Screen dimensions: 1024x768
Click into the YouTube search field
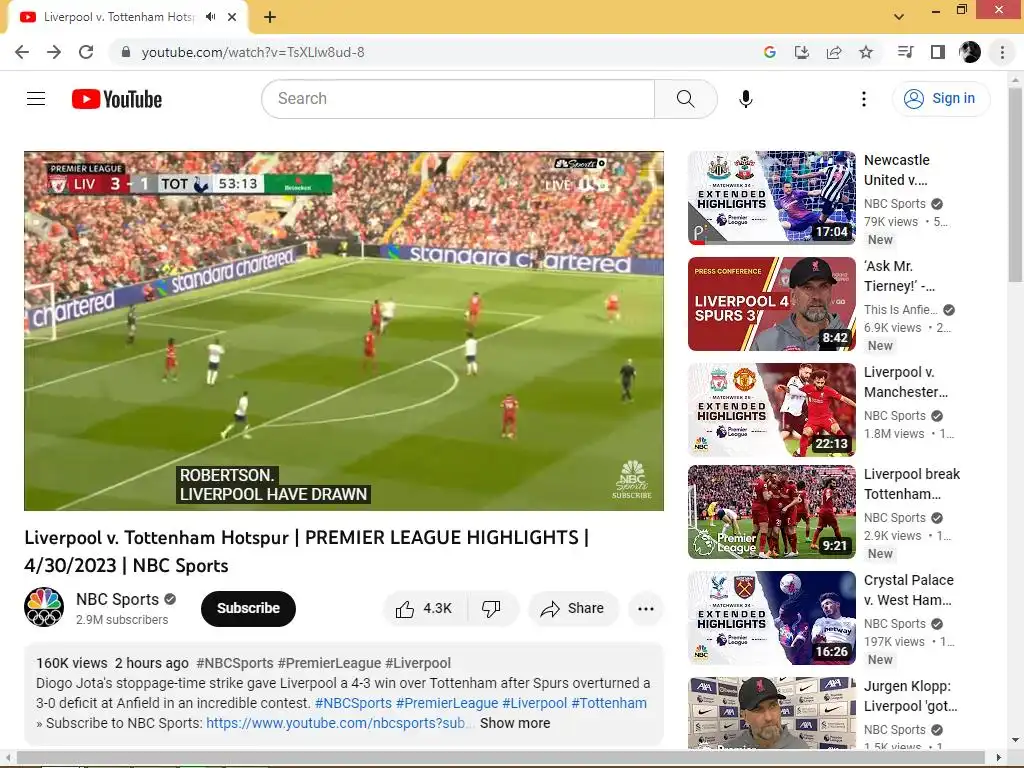(x=458, y=99)
